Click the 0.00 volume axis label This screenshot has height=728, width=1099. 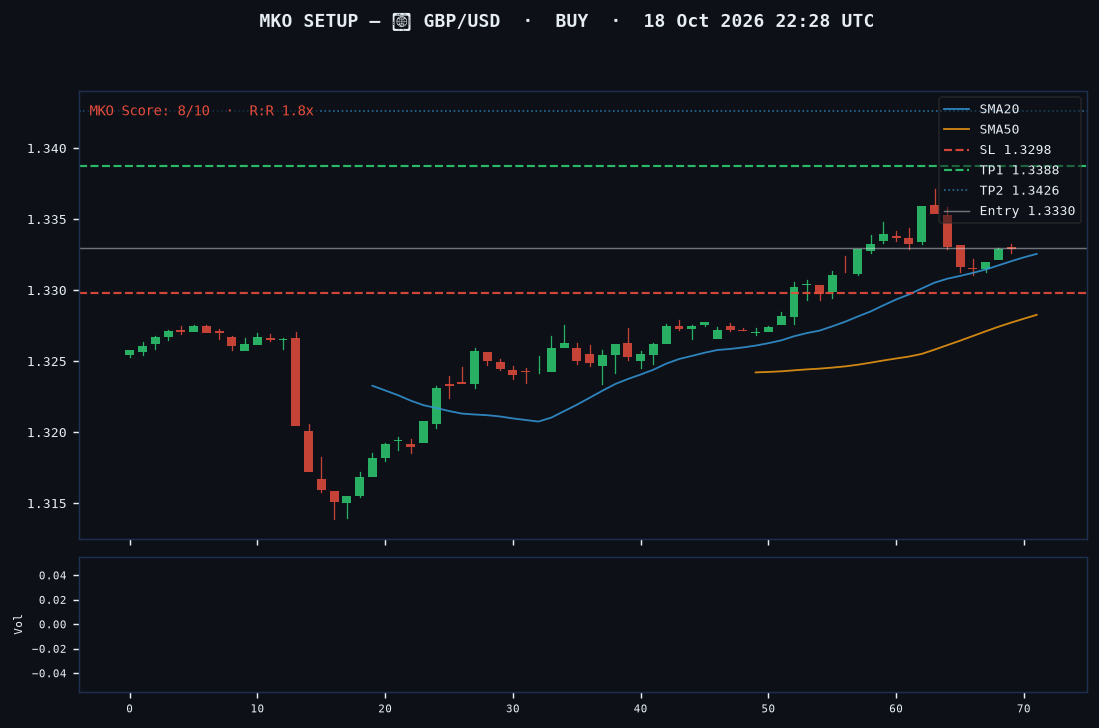(x=53, y=624)
